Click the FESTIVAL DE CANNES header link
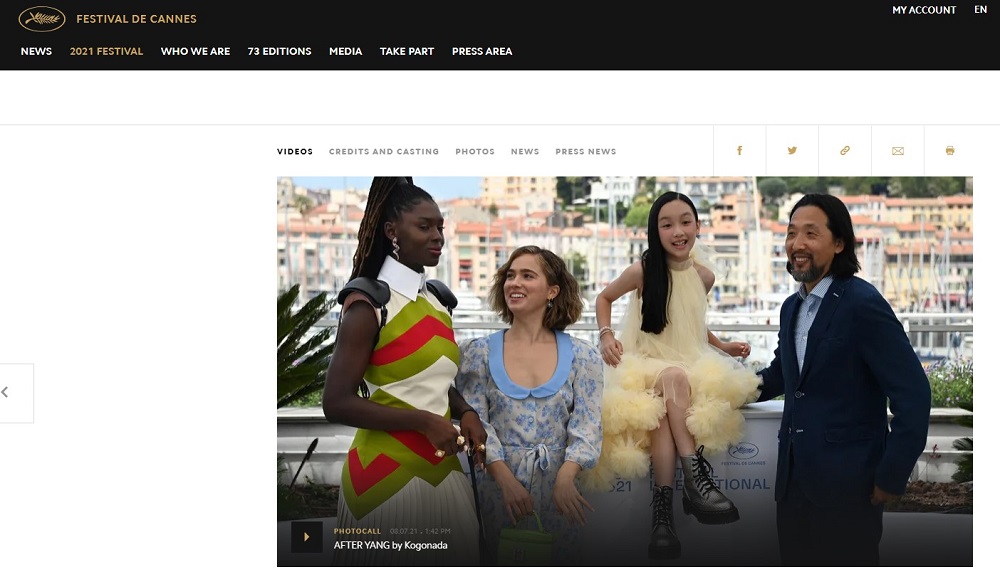The image size is (1000, 577). coord(136,18)
